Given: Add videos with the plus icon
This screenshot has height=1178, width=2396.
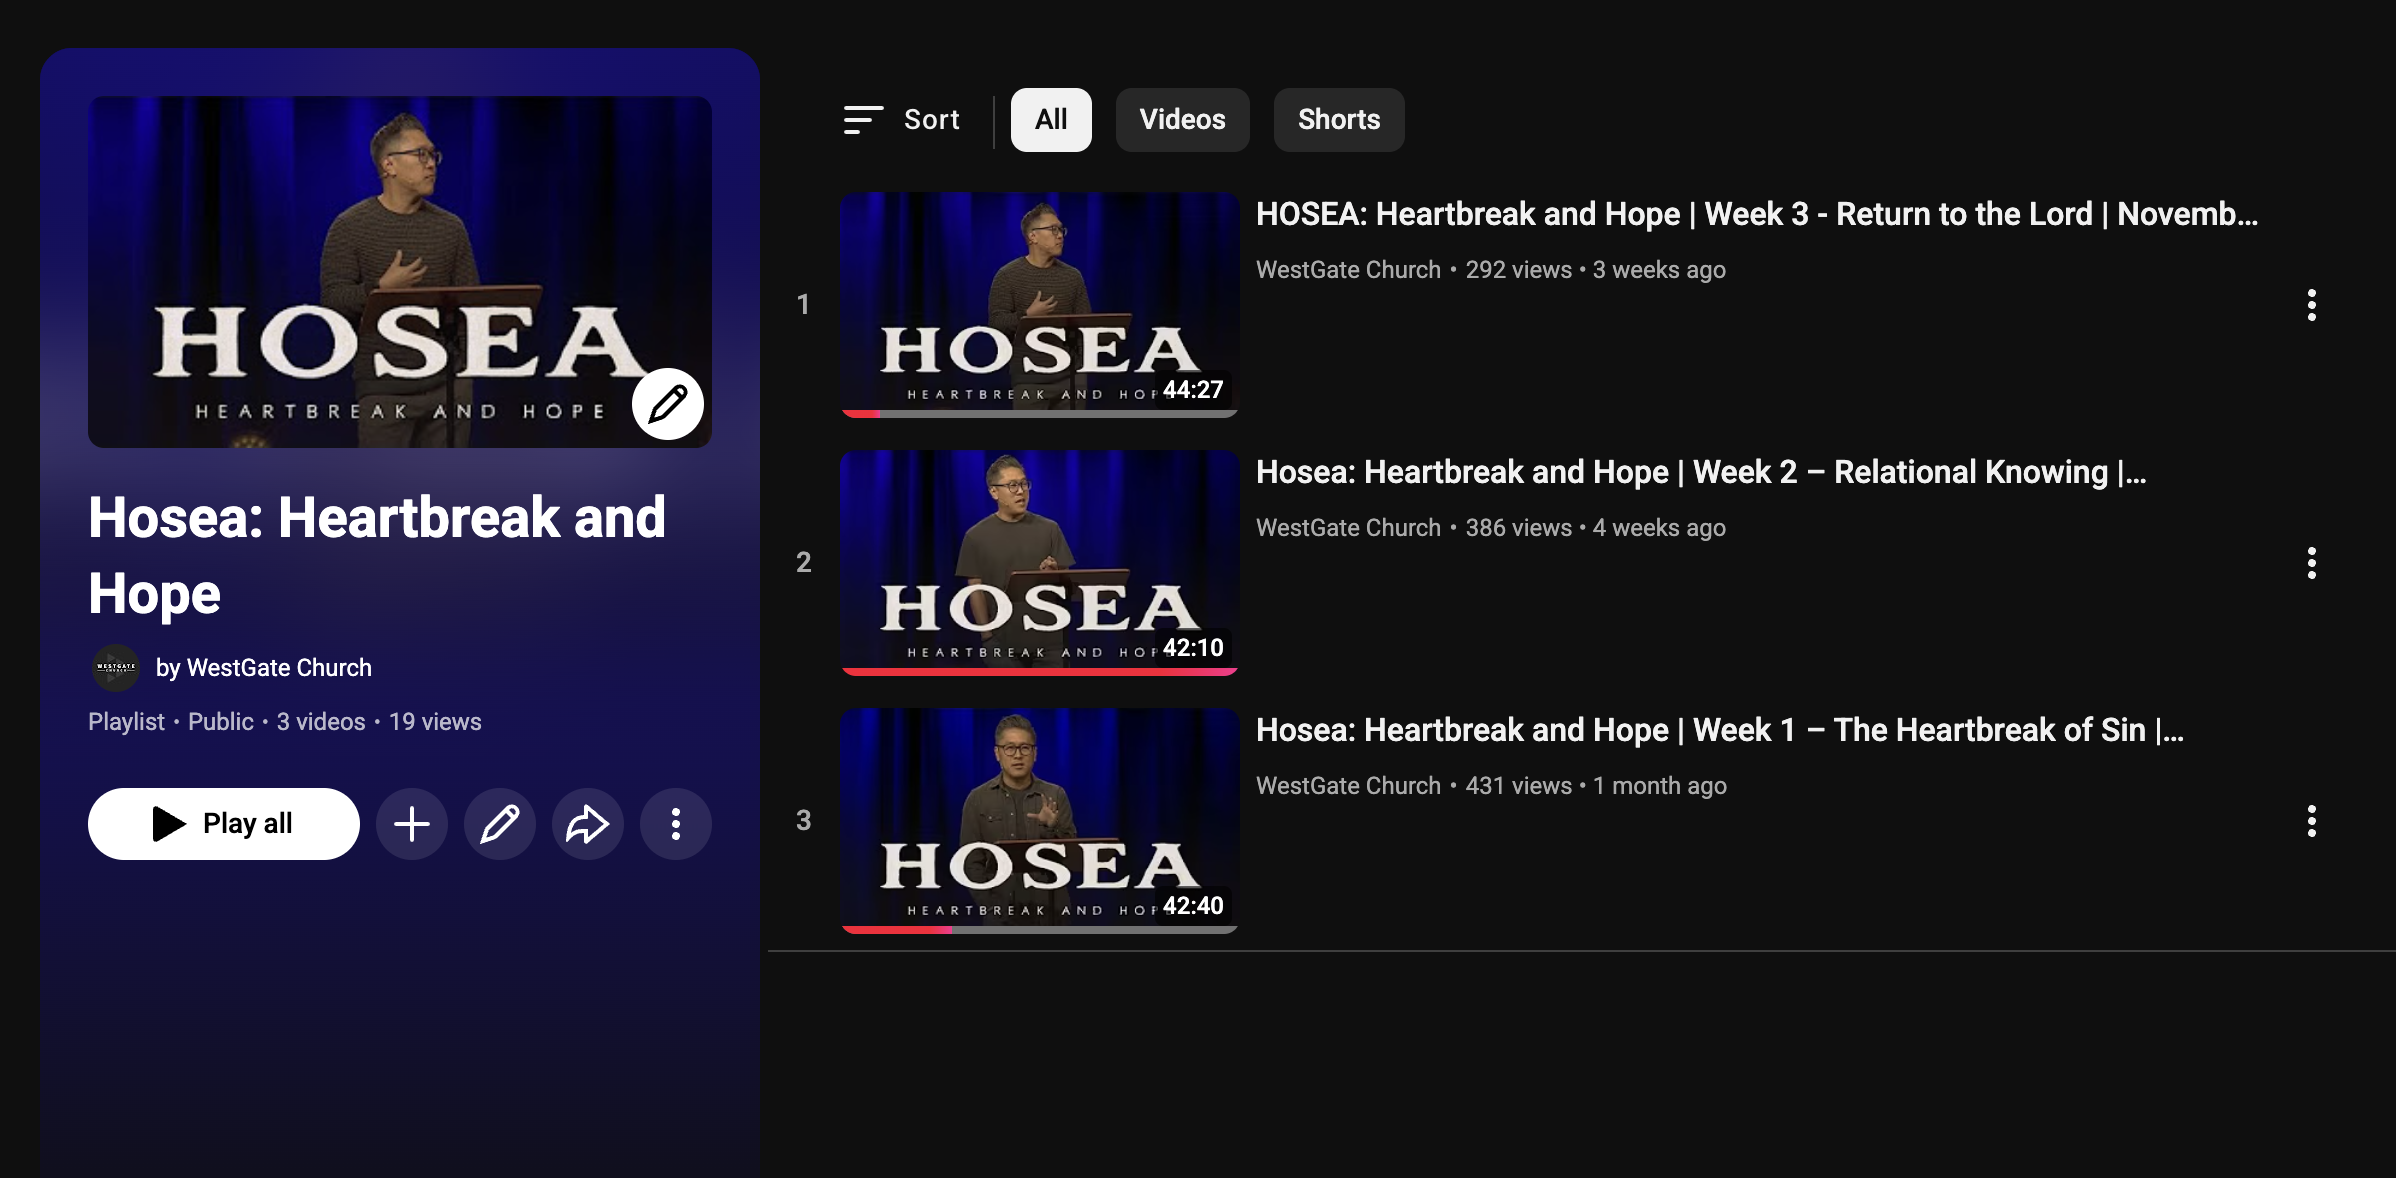Looking at the screenshot, I should (412, 824).
